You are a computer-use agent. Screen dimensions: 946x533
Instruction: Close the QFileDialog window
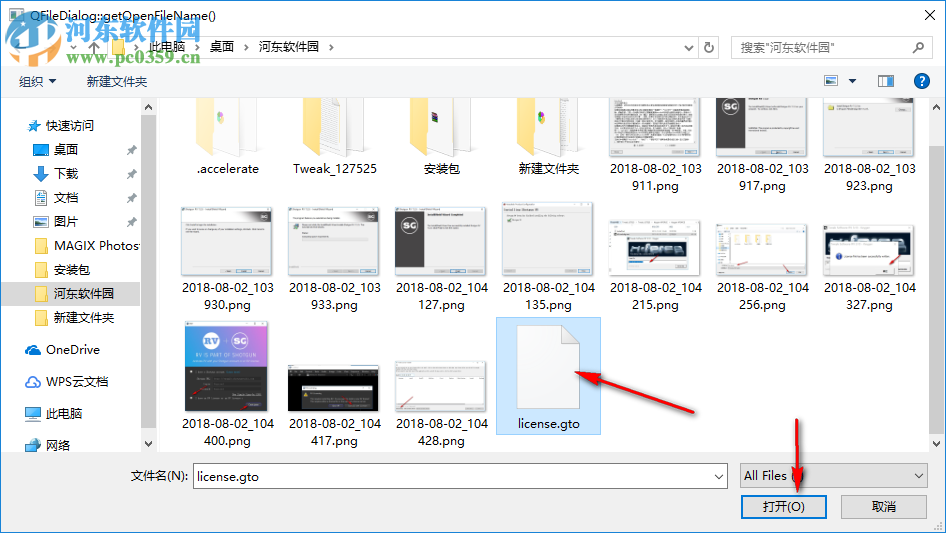[x=930, y=15]
